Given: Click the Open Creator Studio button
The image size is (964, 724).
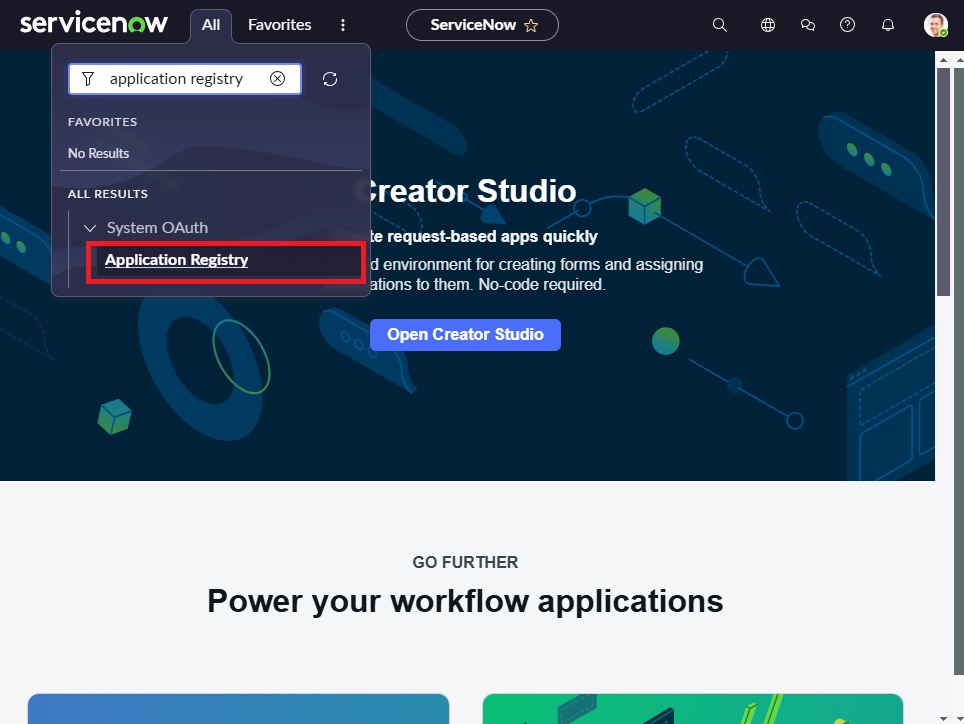Looking at the screenshot, I should (465, 334).
